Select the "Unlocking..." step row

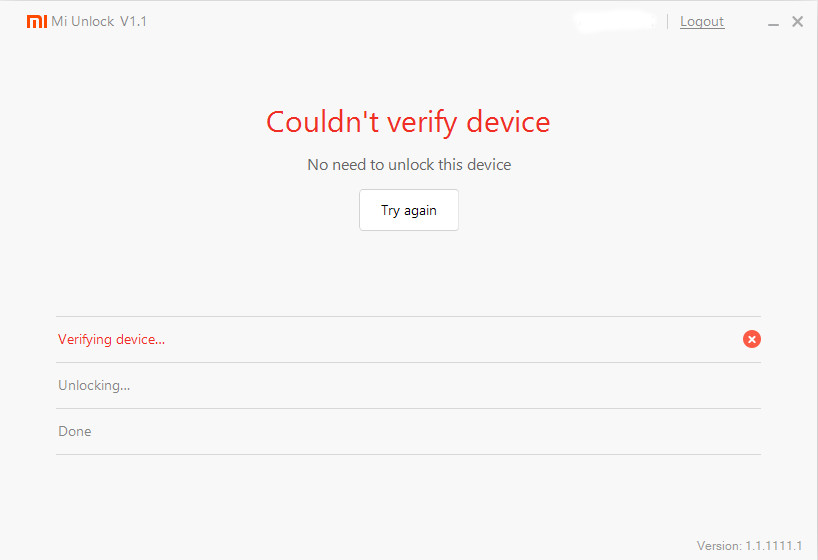pyautogui.click(x=94, y=385)
